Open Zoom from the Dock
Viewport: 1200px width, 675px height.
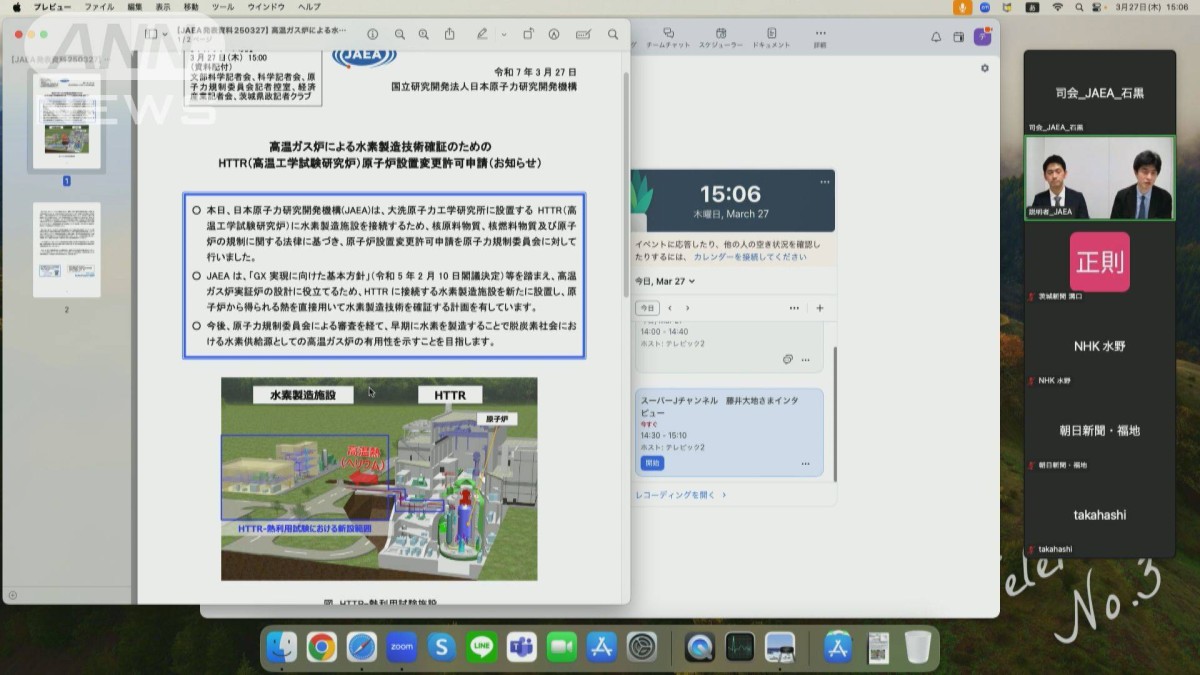[402, 647]
